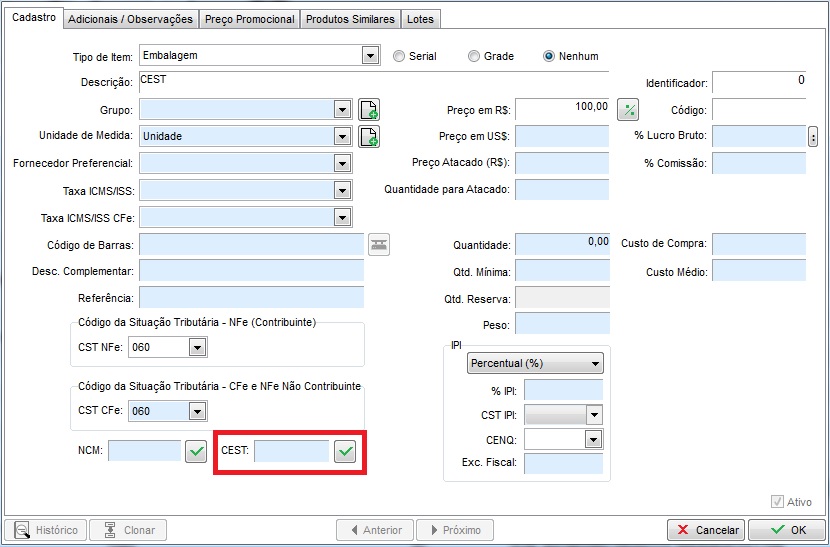Select the Serial radio button
The image size is (830, 547).
coord(399,56)
